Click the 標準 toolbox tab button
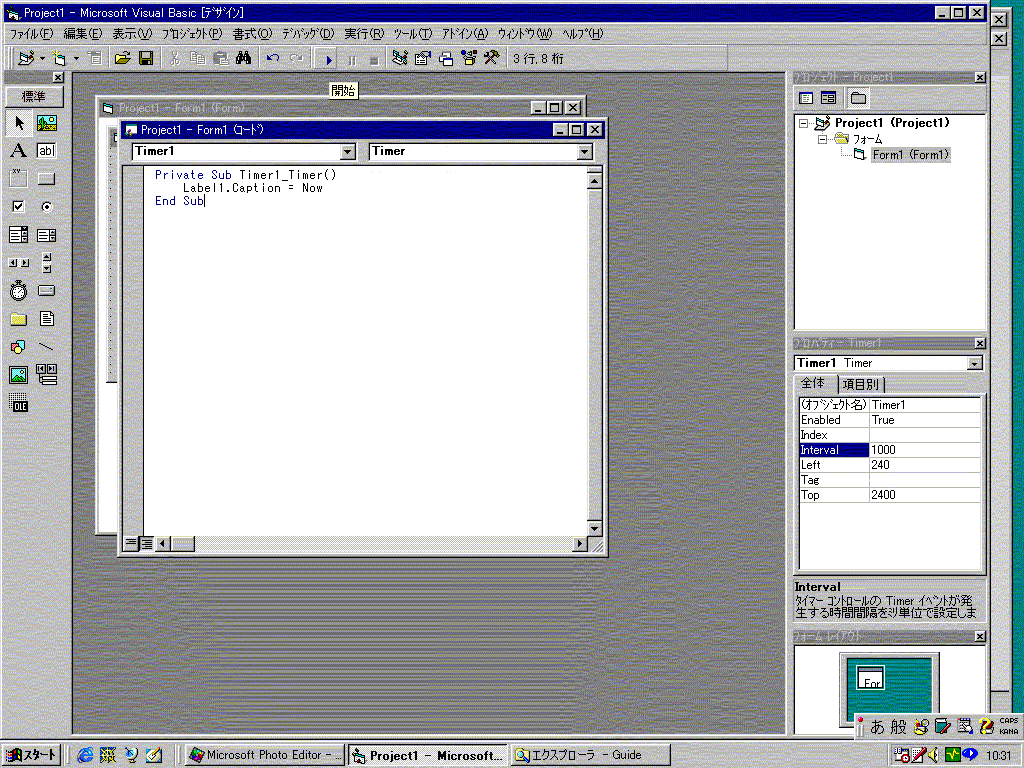 coord(34,97)
